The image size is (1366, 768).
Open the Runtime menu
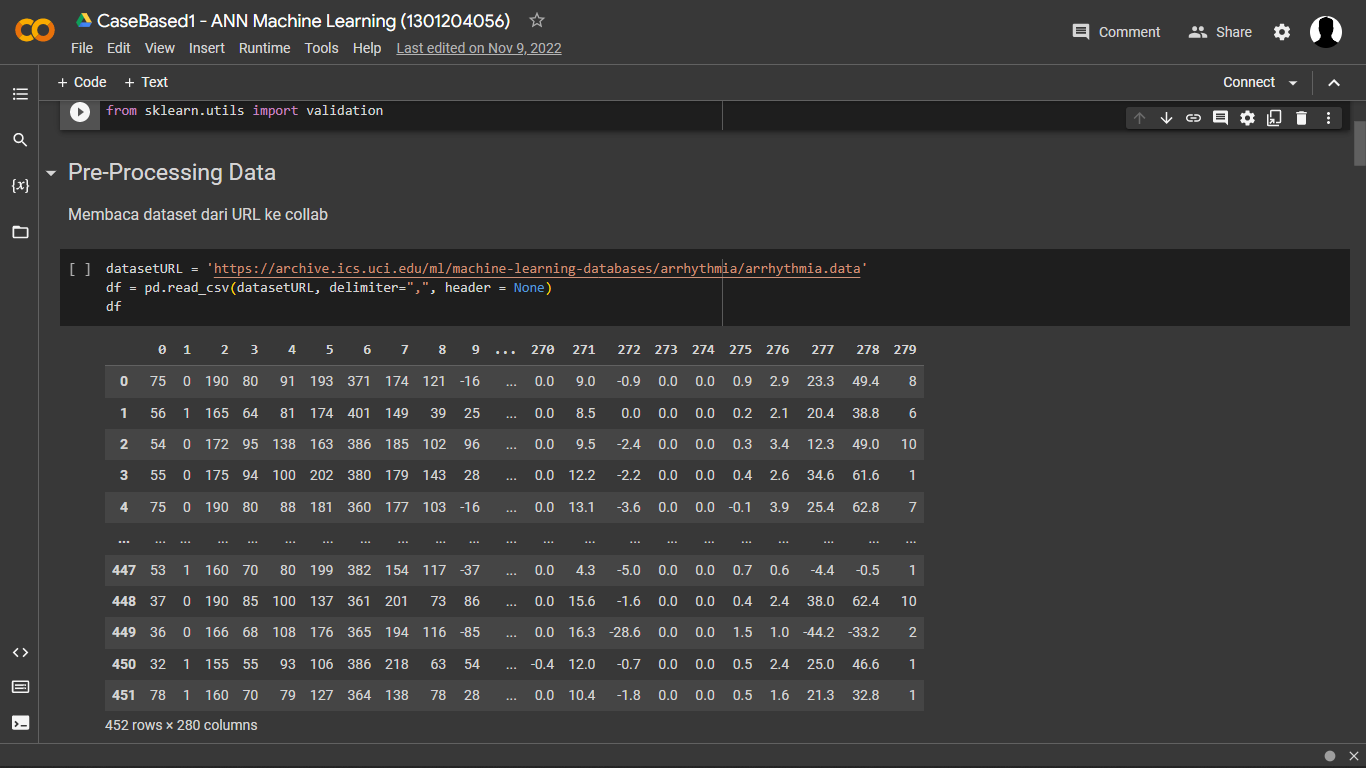[x=264, y=48]
